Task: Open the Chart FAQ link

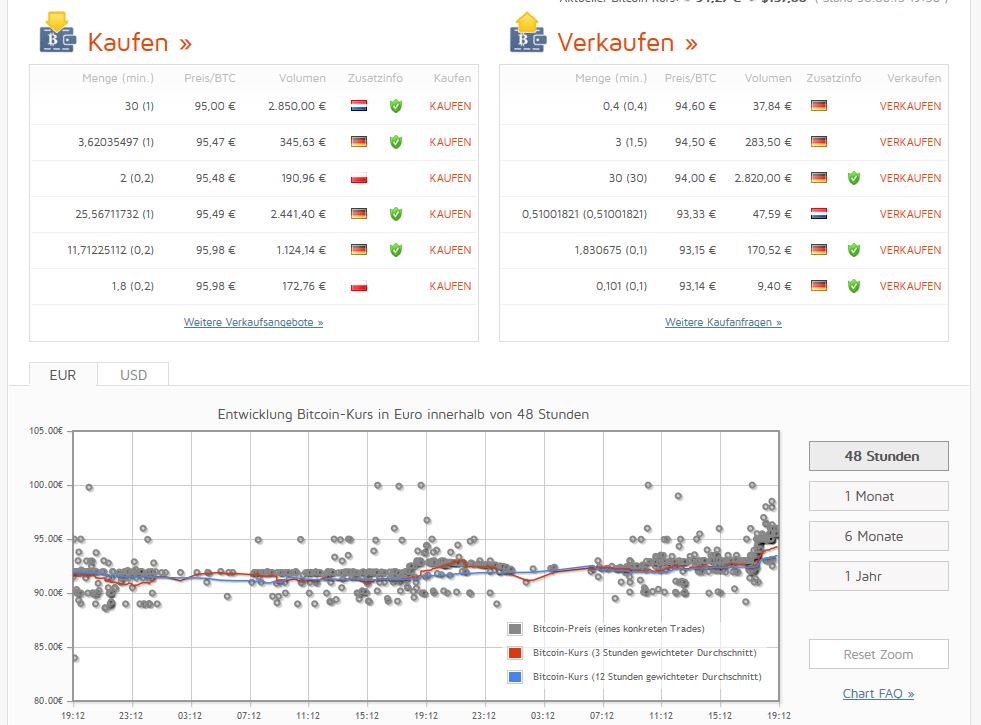Action: [x=878, y=694]
